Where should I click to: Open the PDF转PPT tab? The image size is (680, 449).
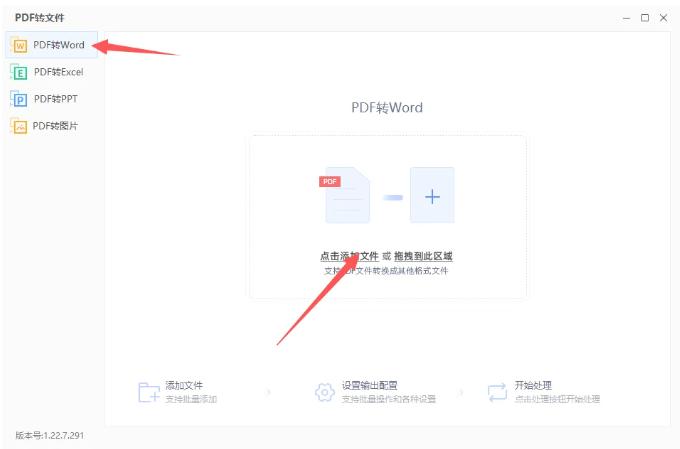pyautogui.click(x=52, y=99)
